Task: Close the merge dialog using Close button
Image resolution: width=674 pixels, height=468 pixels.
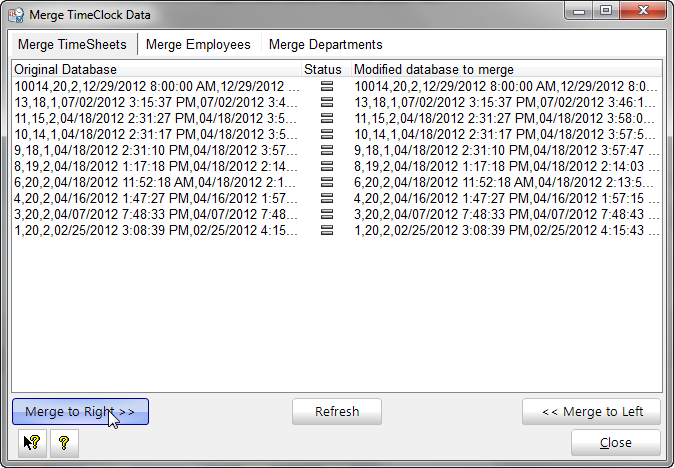Action: [x=615, y=443]
